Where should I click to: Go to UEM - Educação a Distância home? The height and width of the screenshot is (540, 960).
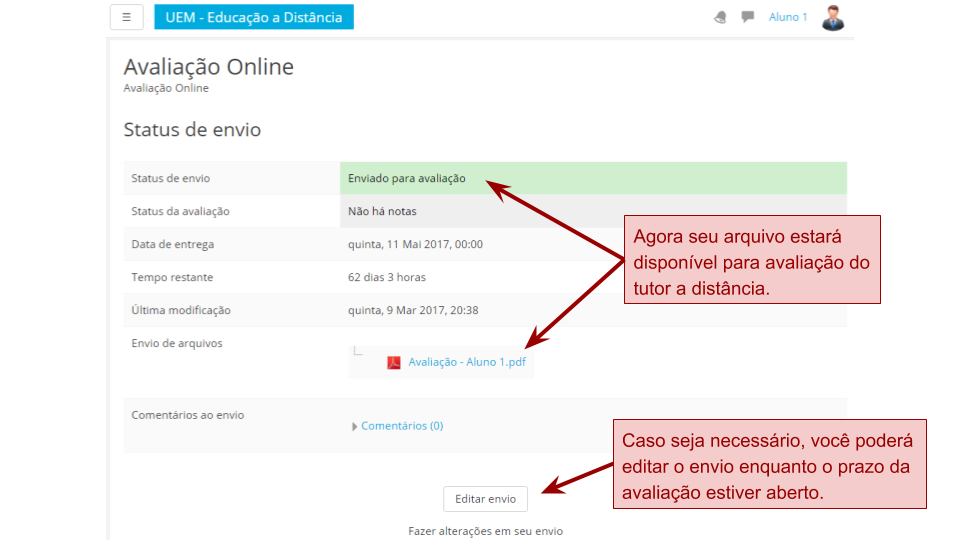click(253, 17)
